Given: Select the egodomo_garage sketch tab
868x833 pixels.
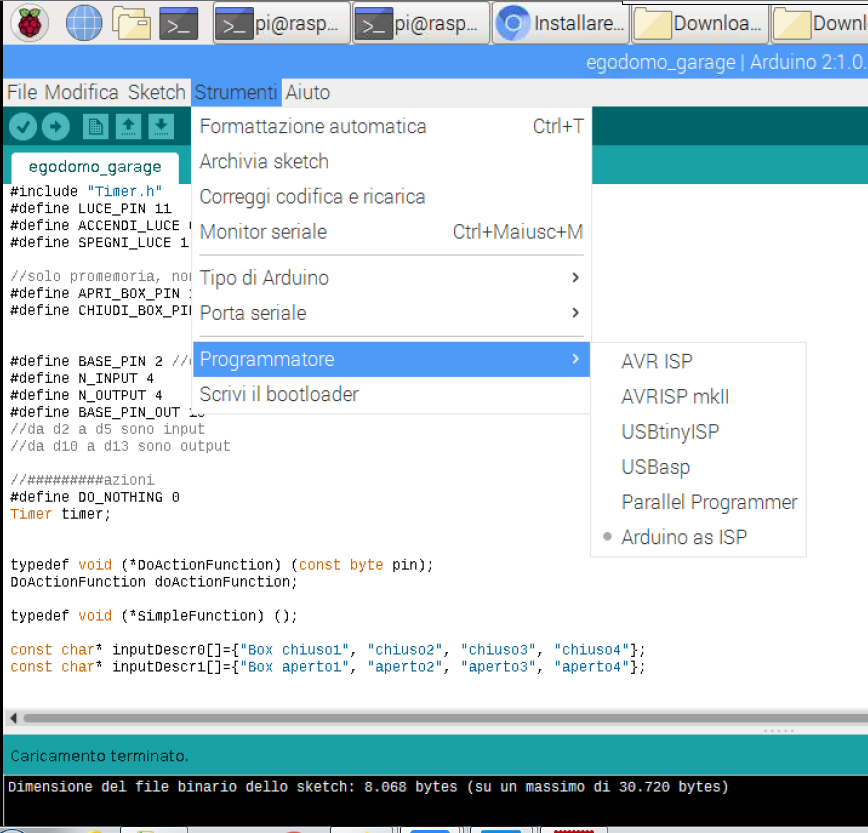Looking at the screenshot, I should pyautogui.click(x=95, y=167).
